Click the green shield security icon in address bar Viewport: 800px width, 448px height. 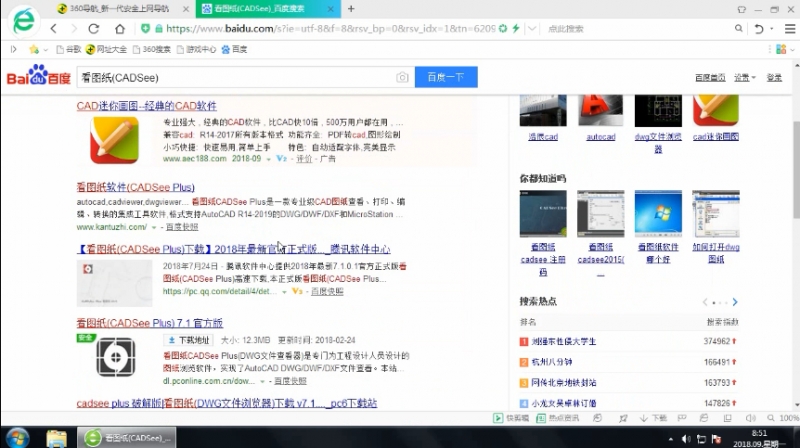click(x=145, y=29)
